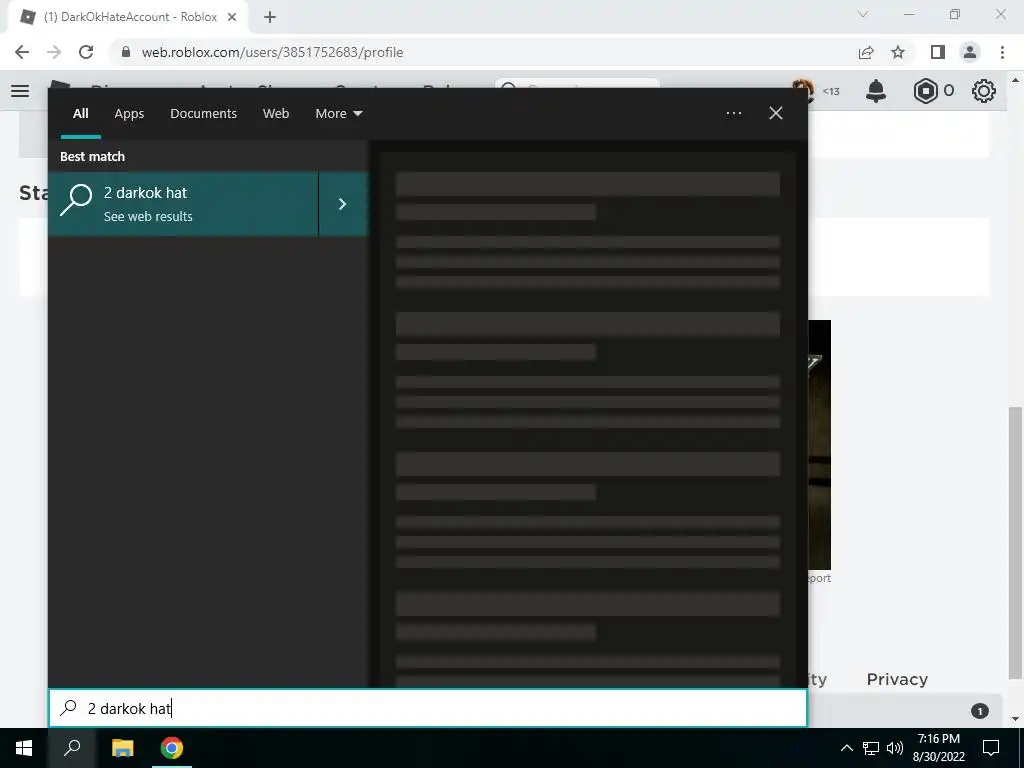Open volume control tray icon
The height and width of the screenshot is (768, 1024).
[x=895, y=748]
